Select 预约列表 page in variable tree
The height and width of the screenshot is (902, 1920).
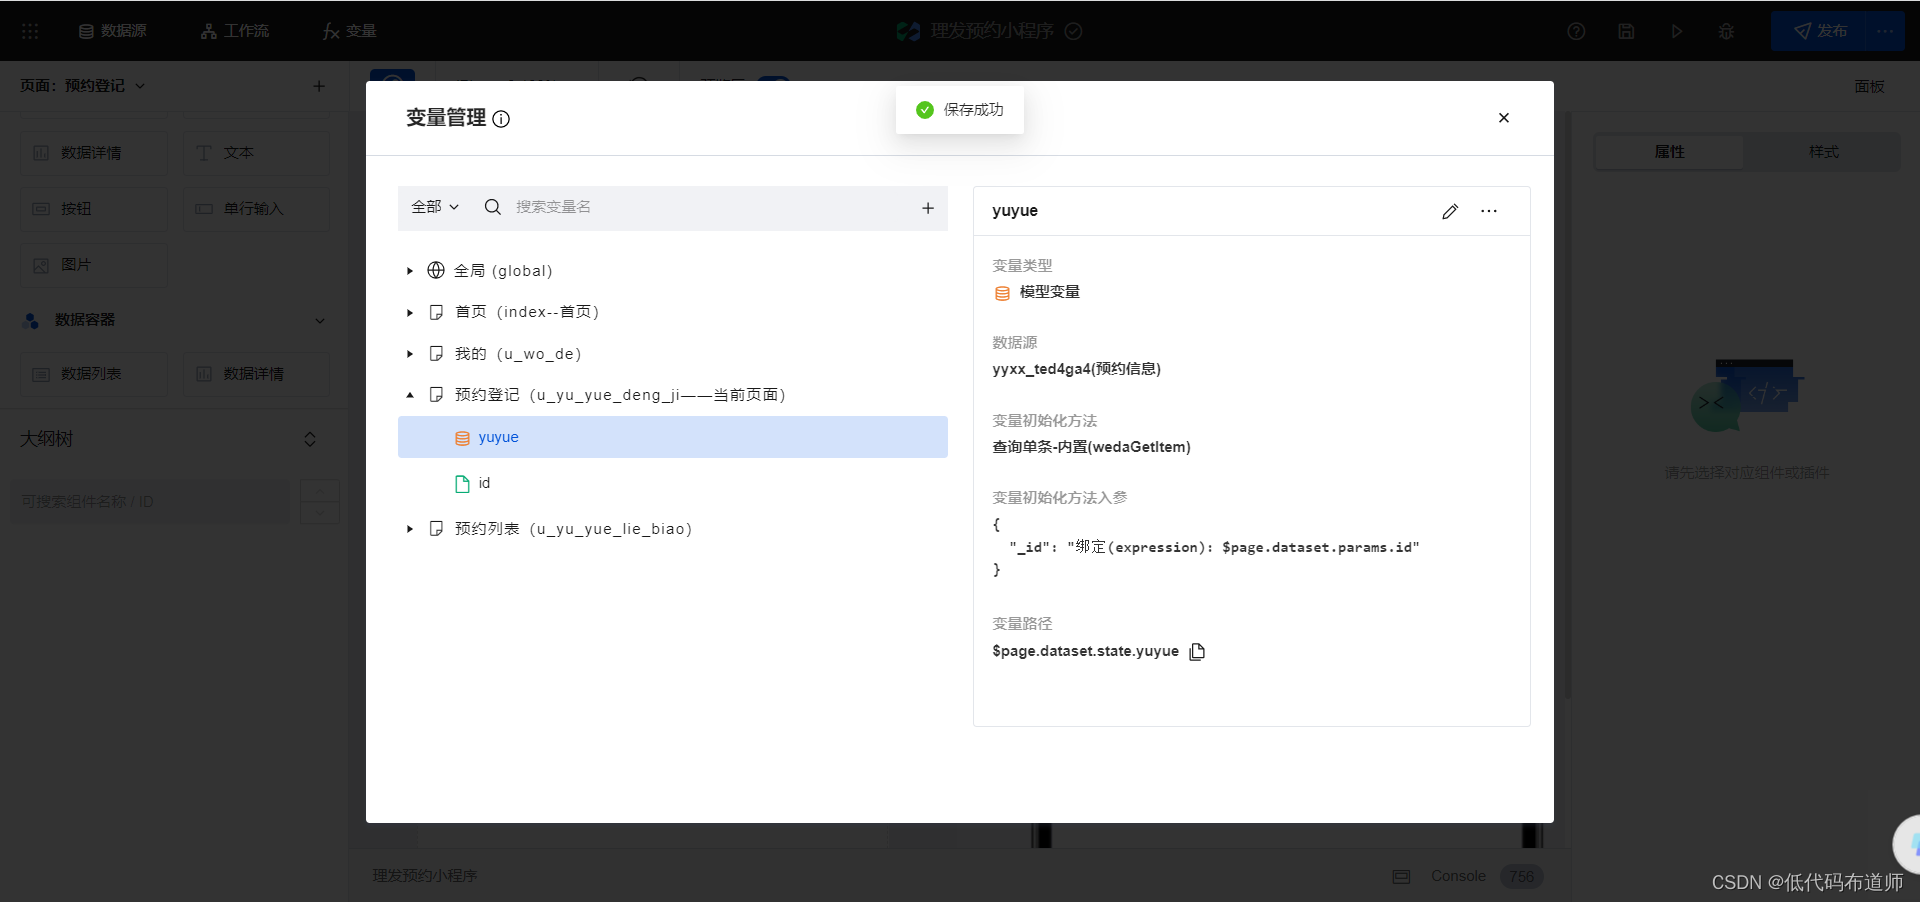coord(573,529)
